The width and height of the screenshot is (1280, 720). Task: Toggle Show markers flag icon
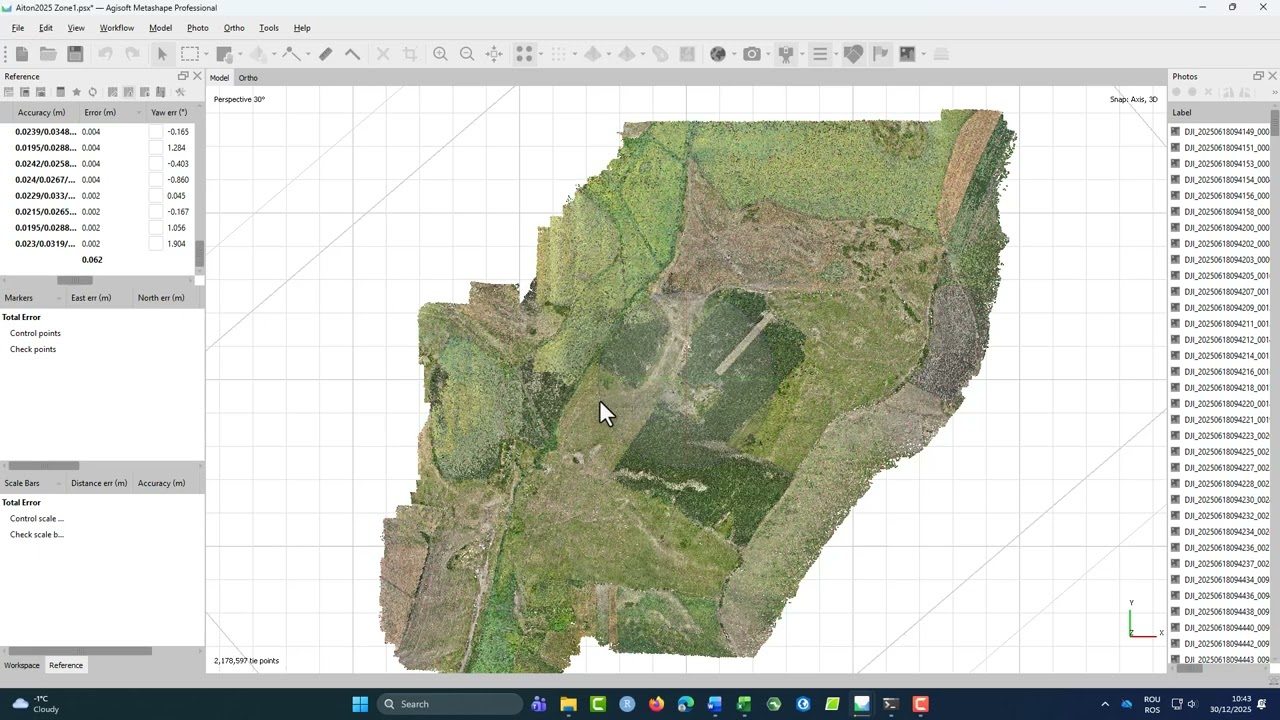tap(881, 54)
